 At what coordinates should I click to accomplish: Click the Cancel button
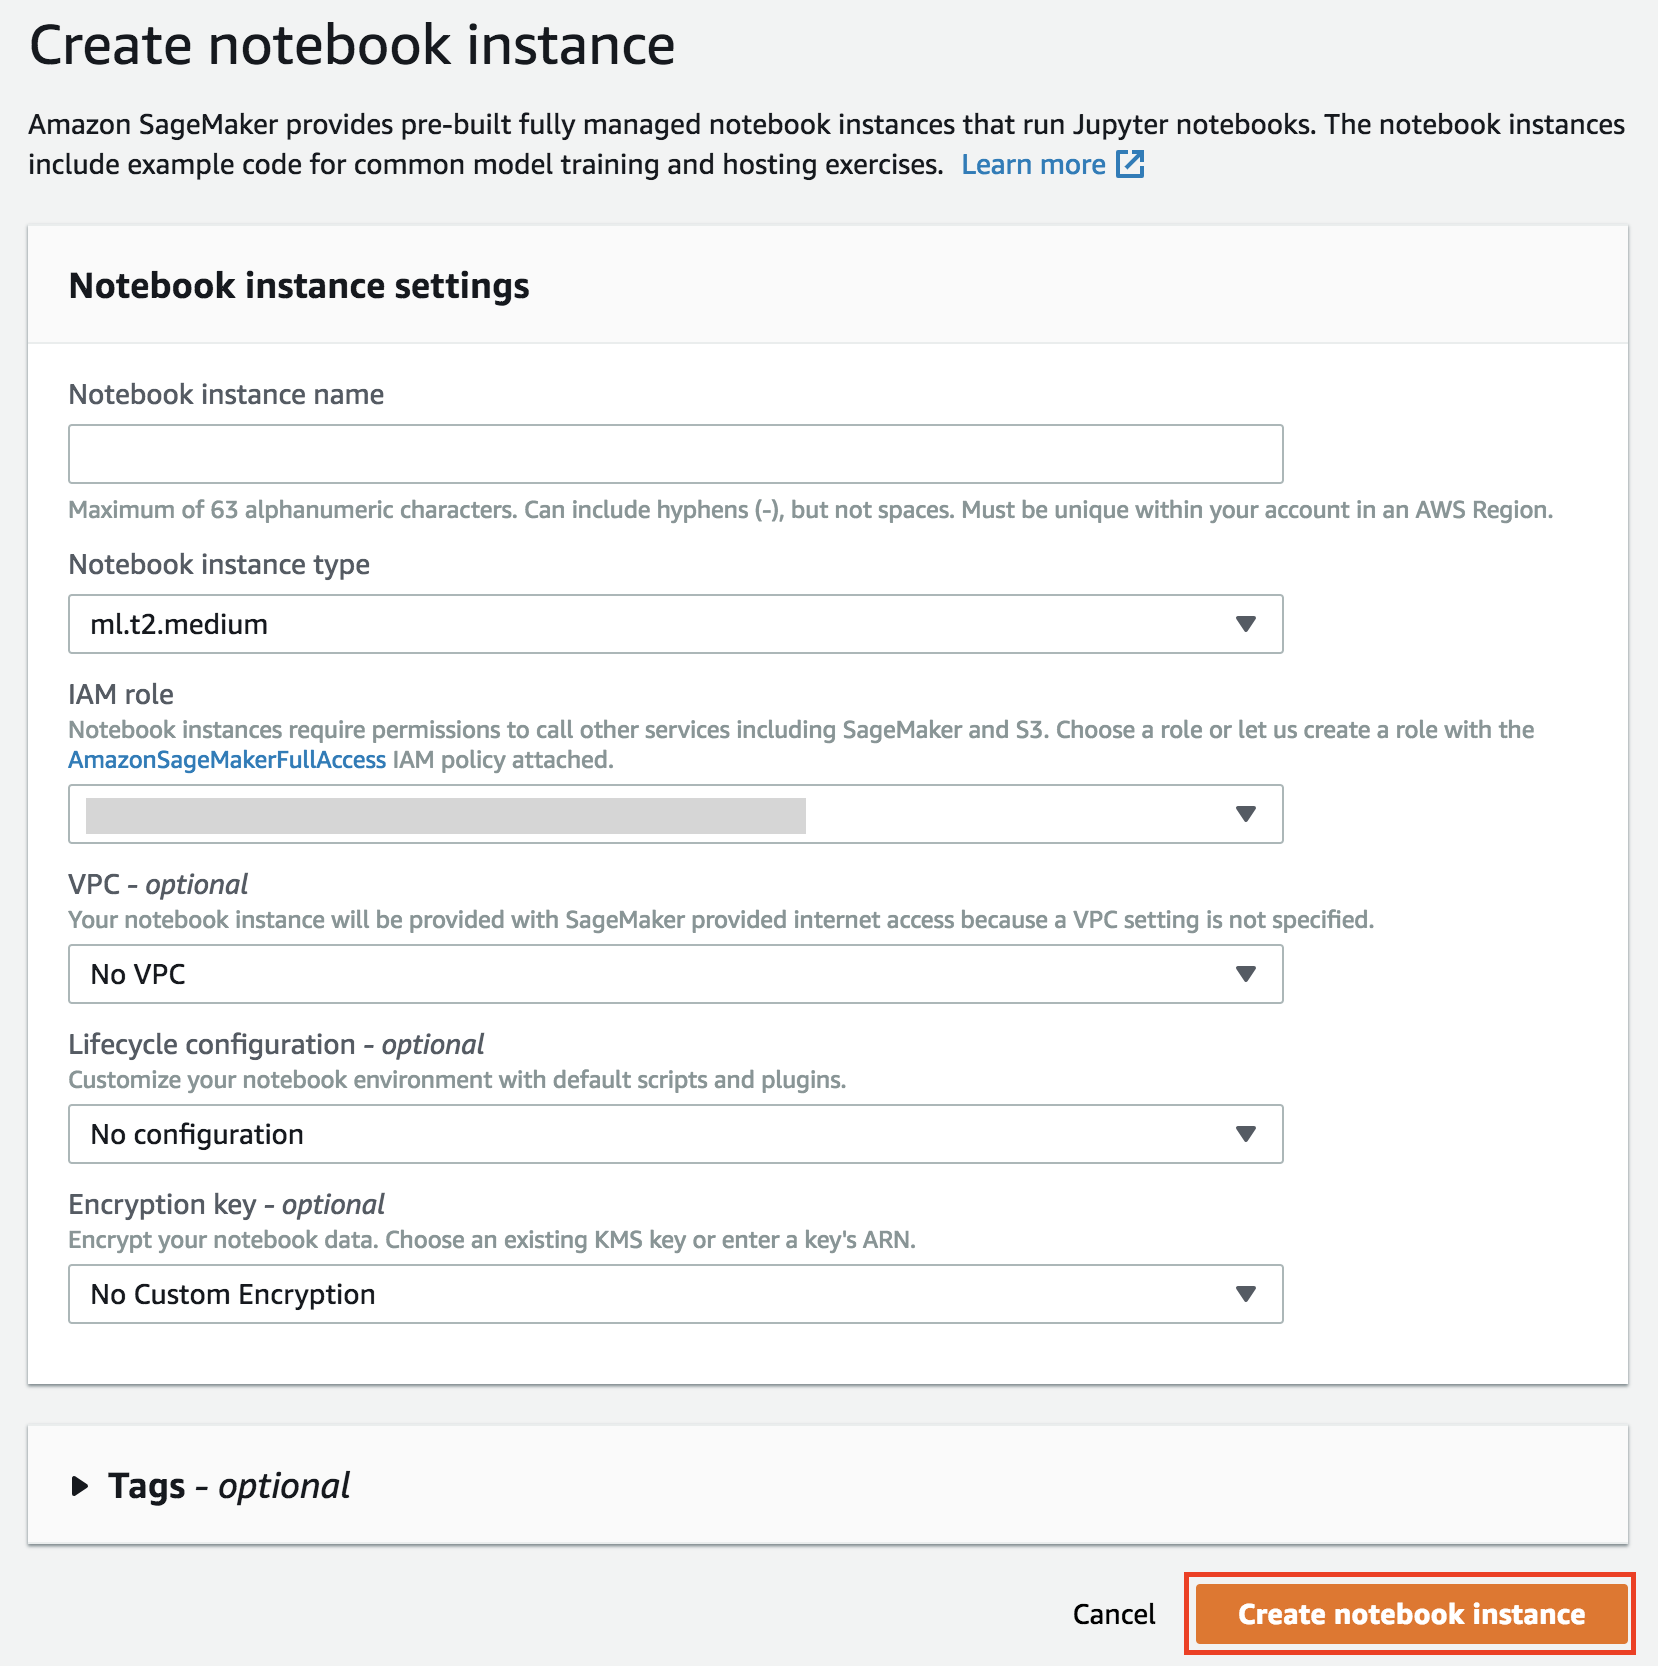click(x=1114, y=1614)
